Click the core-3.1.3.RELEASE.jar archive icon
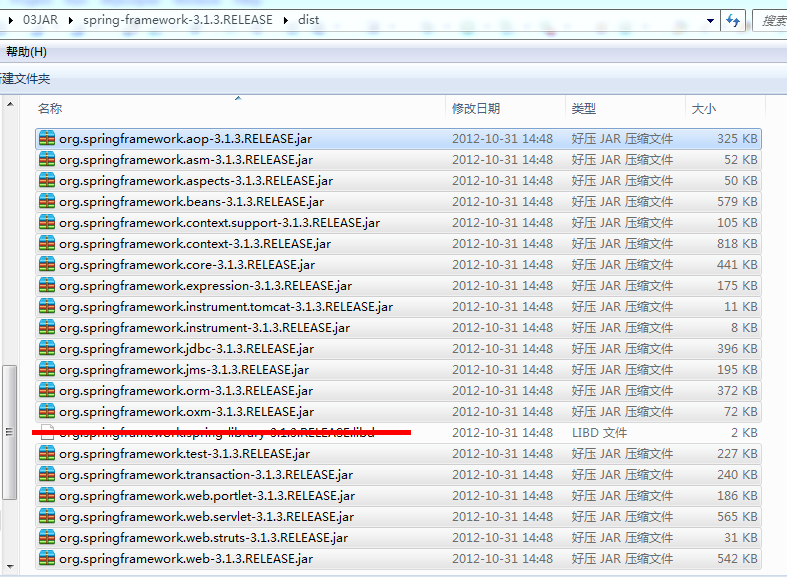 coord(47,265)
